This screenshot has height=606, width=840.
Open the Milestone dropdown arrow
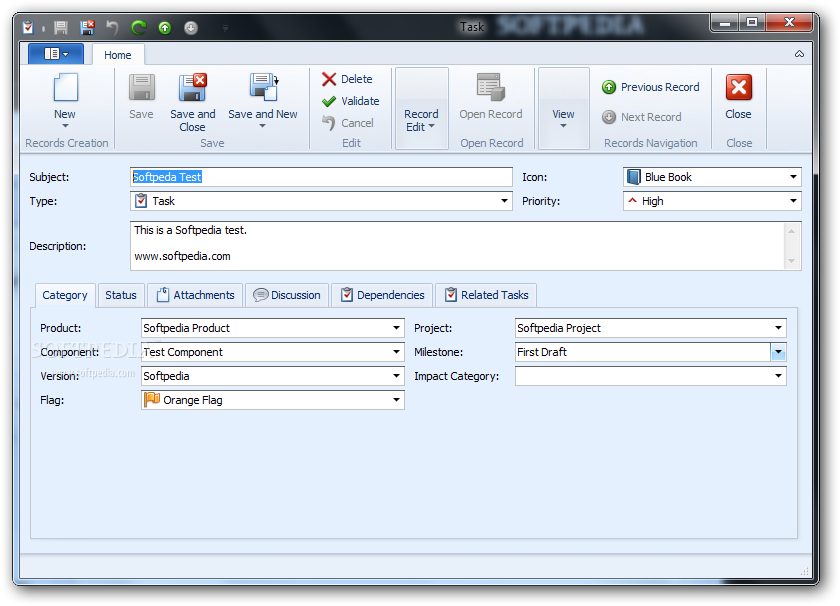778,353
